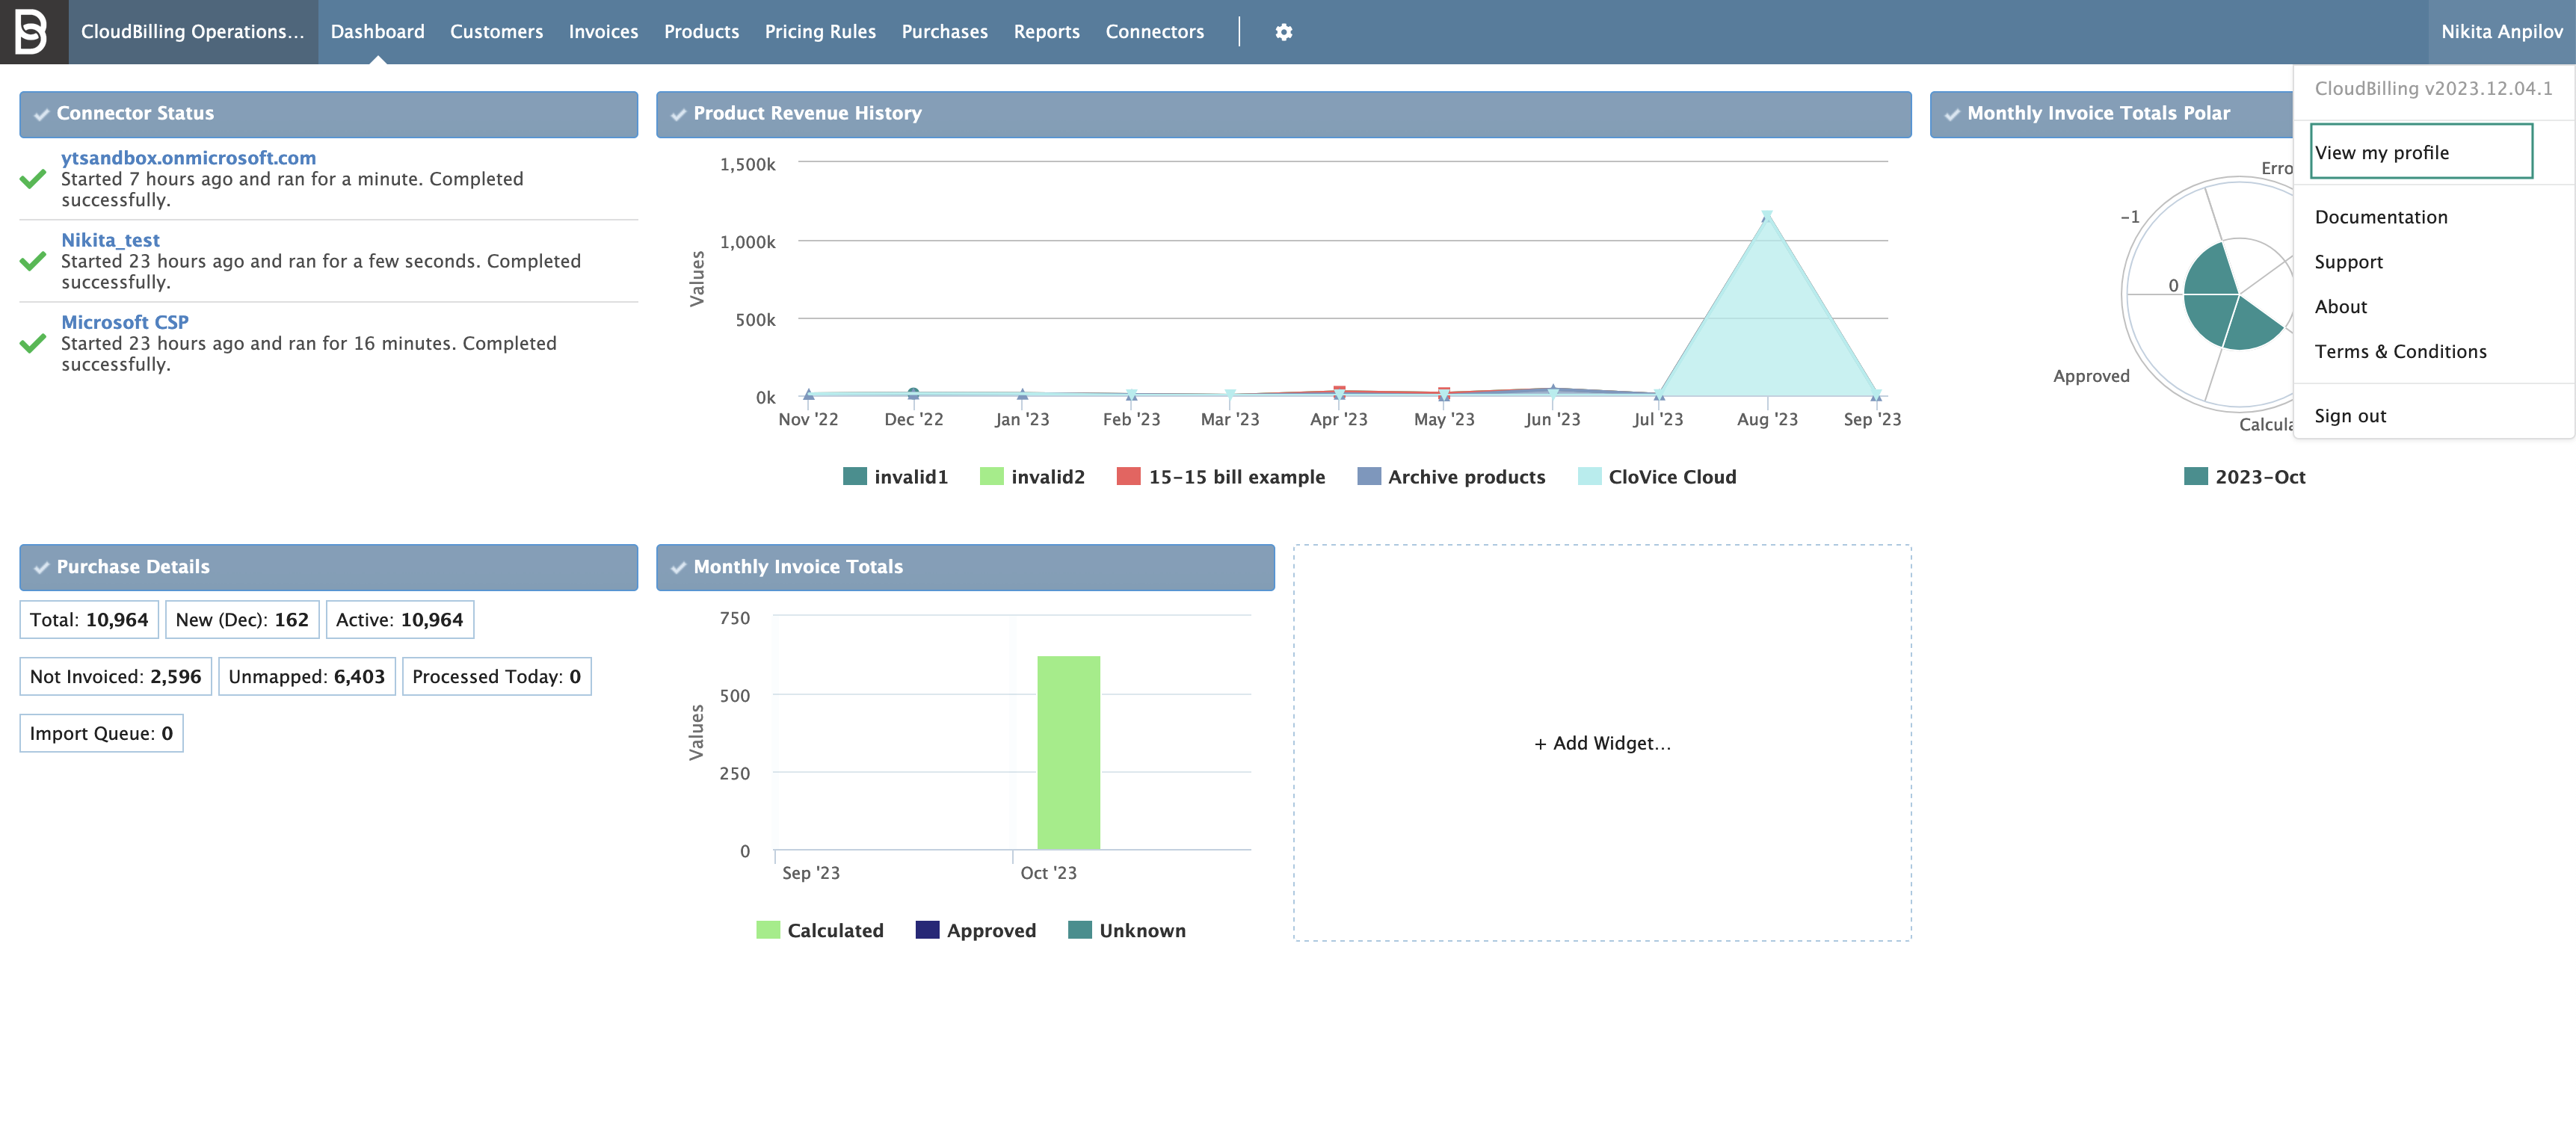Click the checkmark icon on Purchase Details header
Image resolution: width=2576 pixels, height=1136 pixels.
pyautogui.click(x=40, y=567)
